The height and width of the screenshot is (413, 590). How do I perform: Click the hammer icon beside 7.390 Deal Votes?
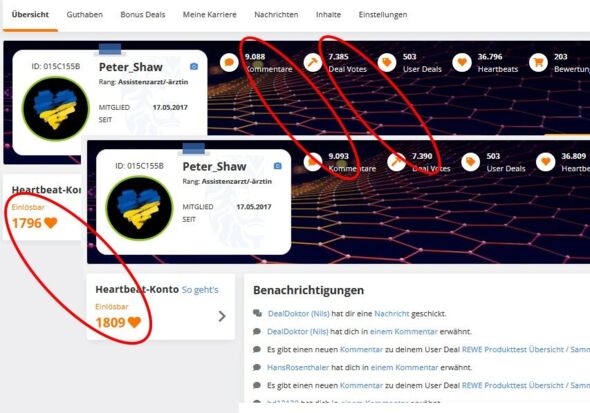coord(396,162)
